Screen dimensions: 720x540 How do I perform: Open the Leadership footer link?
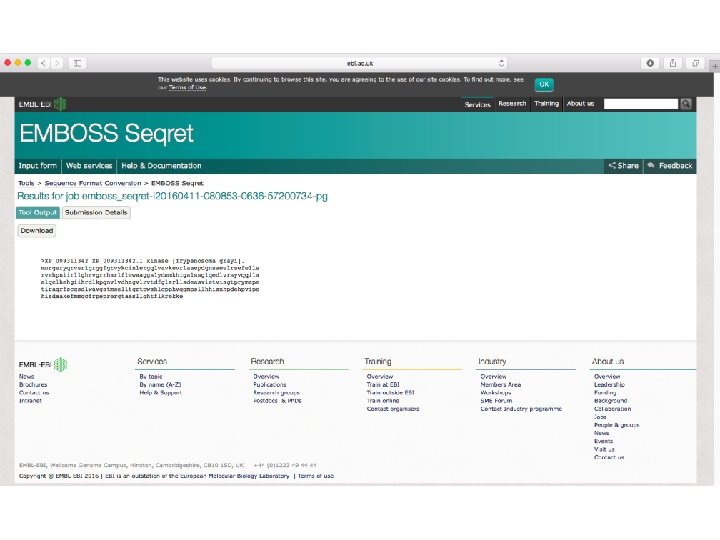(609, 385)
